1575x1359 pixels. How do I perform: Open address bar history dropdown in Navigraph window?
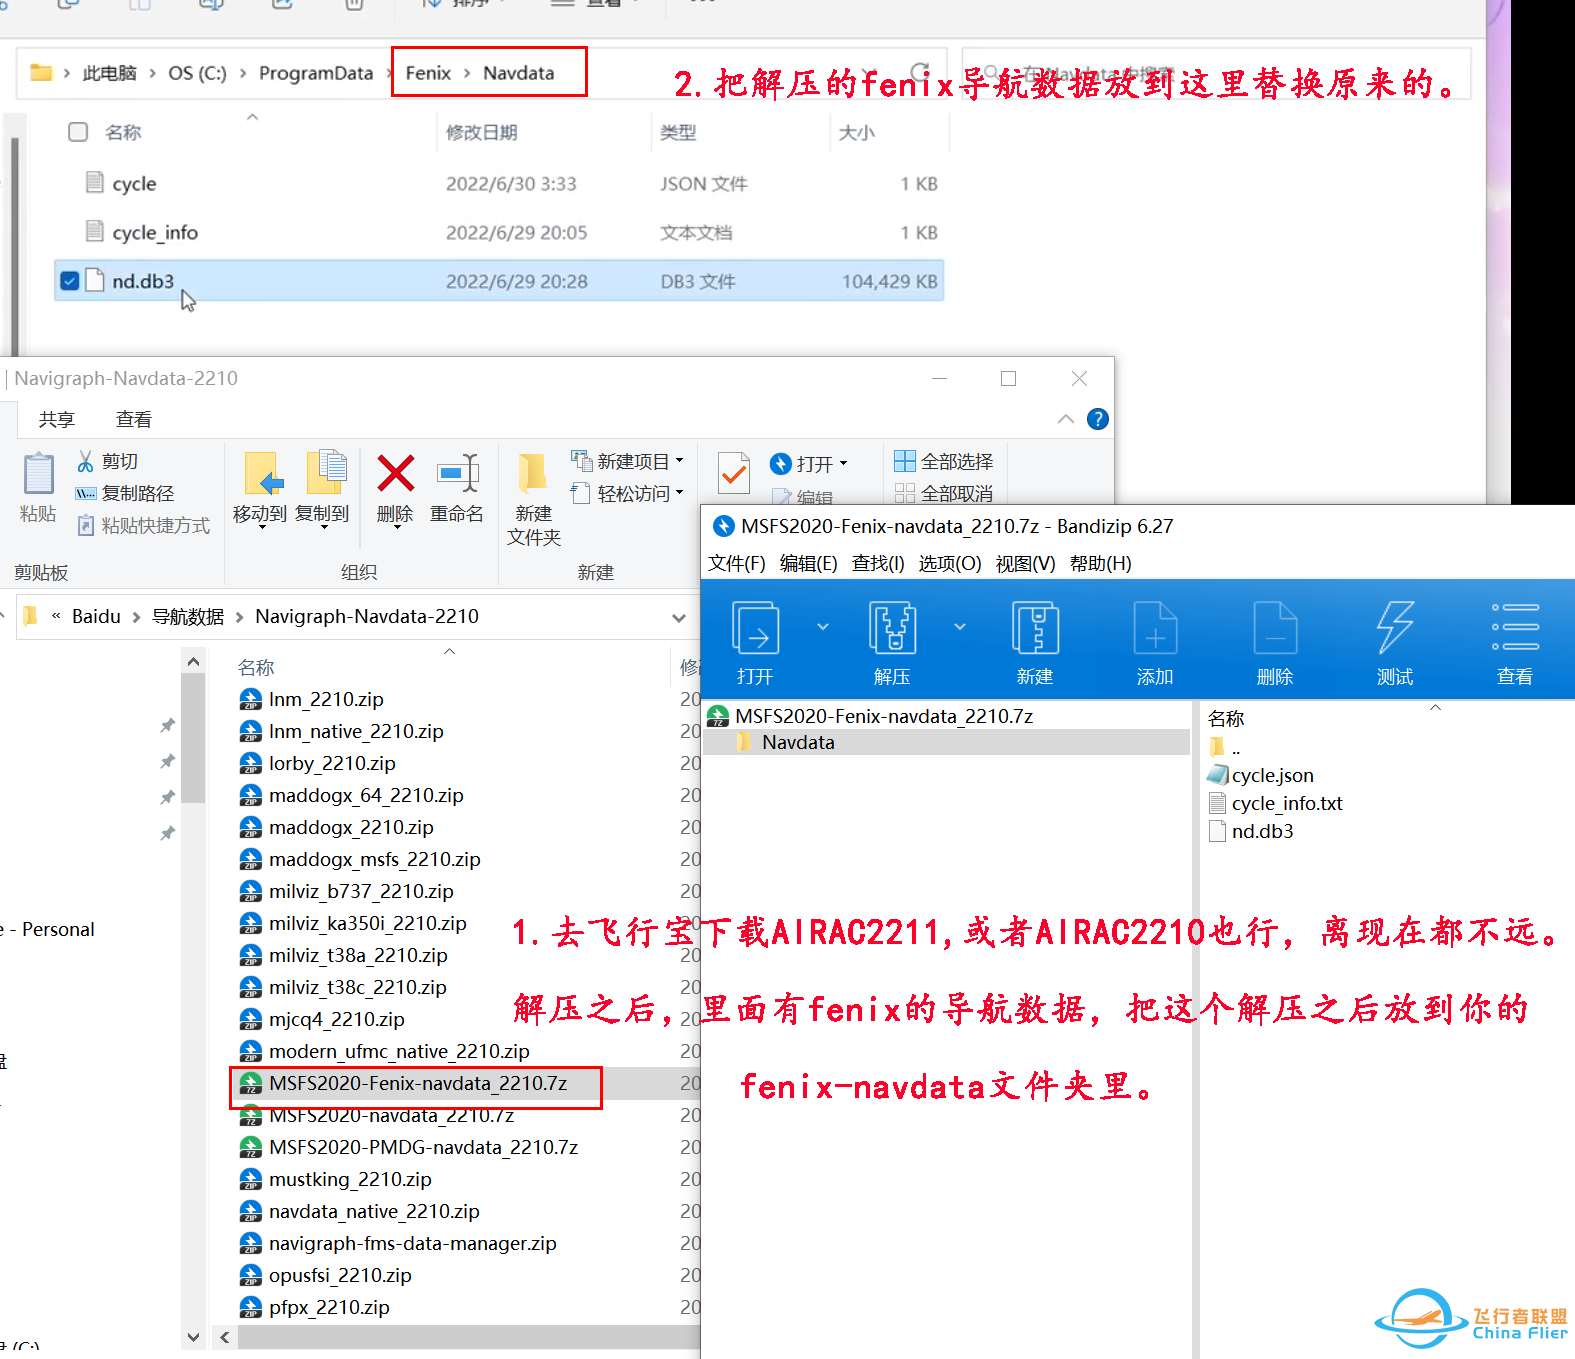(679, 617)
